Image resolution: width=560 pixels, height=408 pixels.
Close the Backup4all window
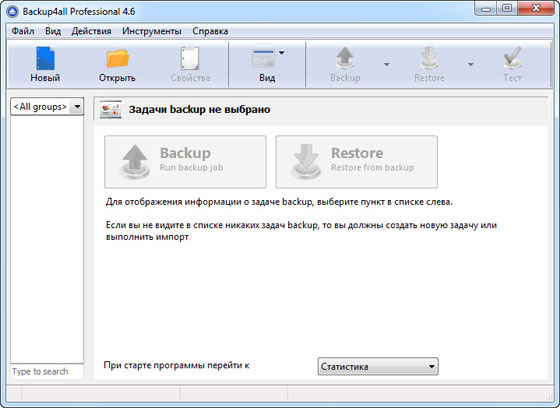536,9
